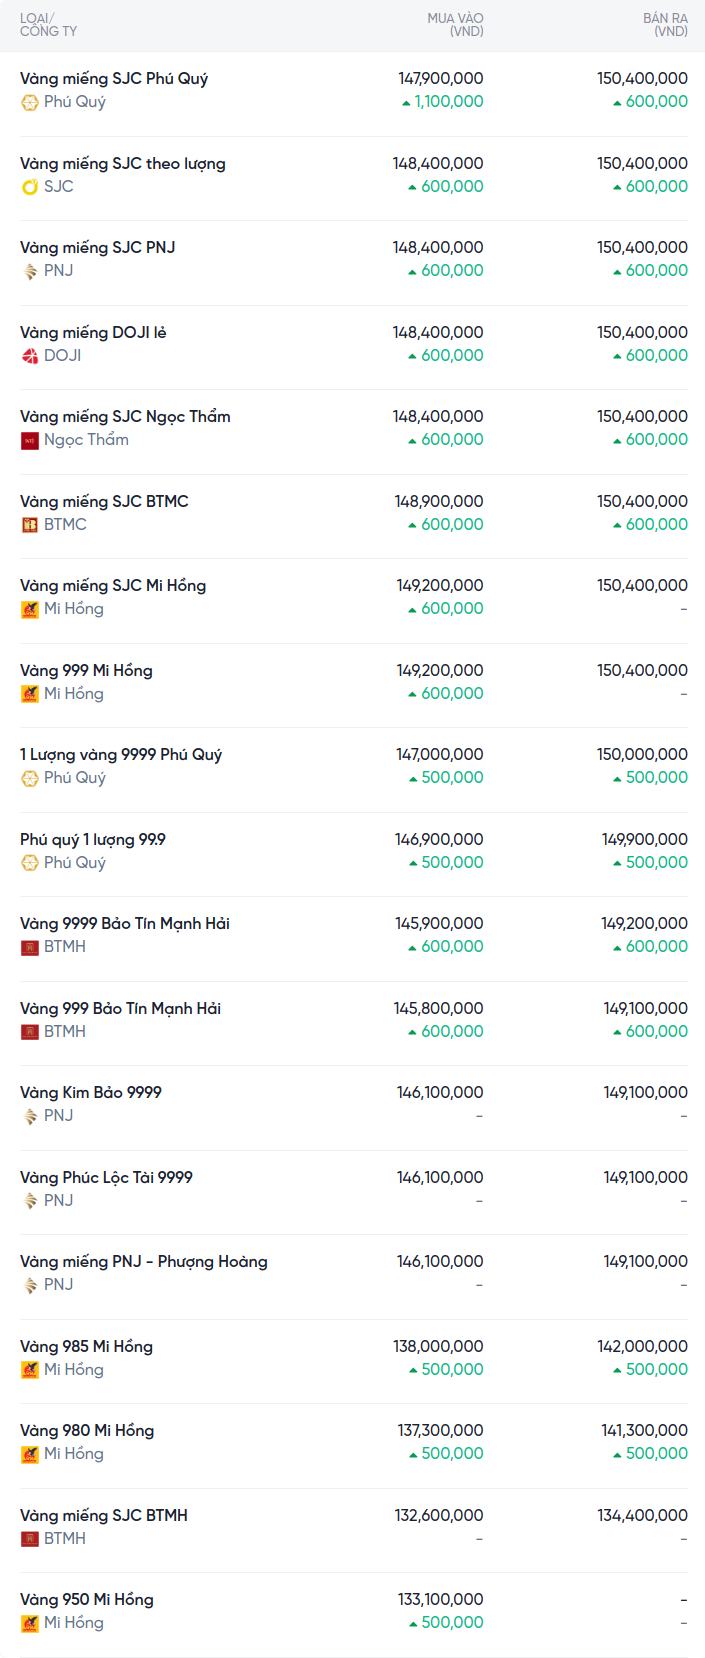Screen dimensions: 705x1658
Task: Click the BÁN RA column header
Action: [x=665, y=25]
